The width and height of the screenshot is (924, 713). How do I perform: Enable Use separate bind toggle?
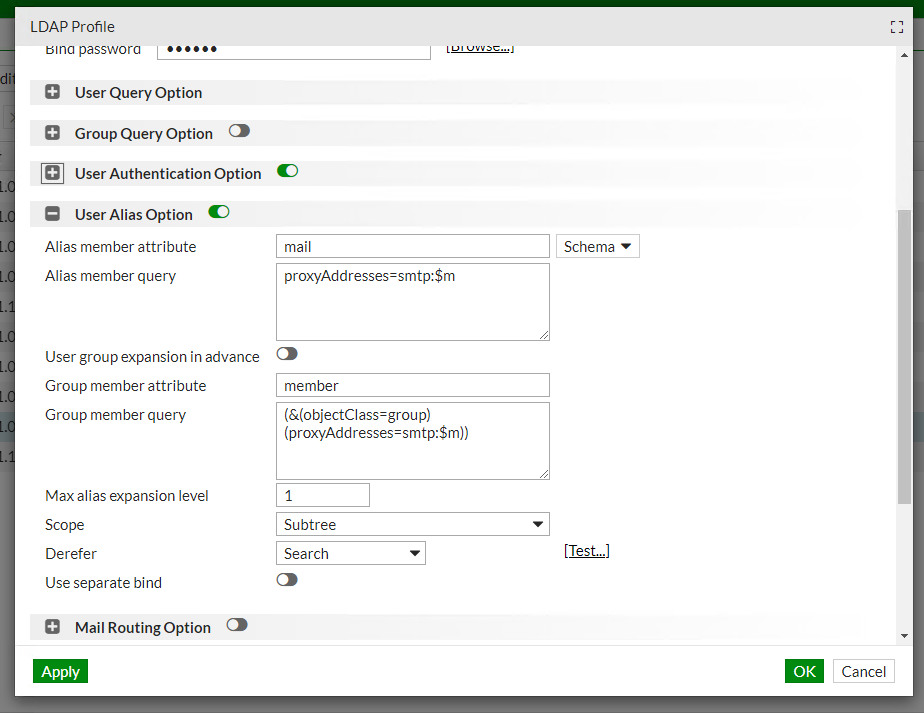tap(287, 580)
